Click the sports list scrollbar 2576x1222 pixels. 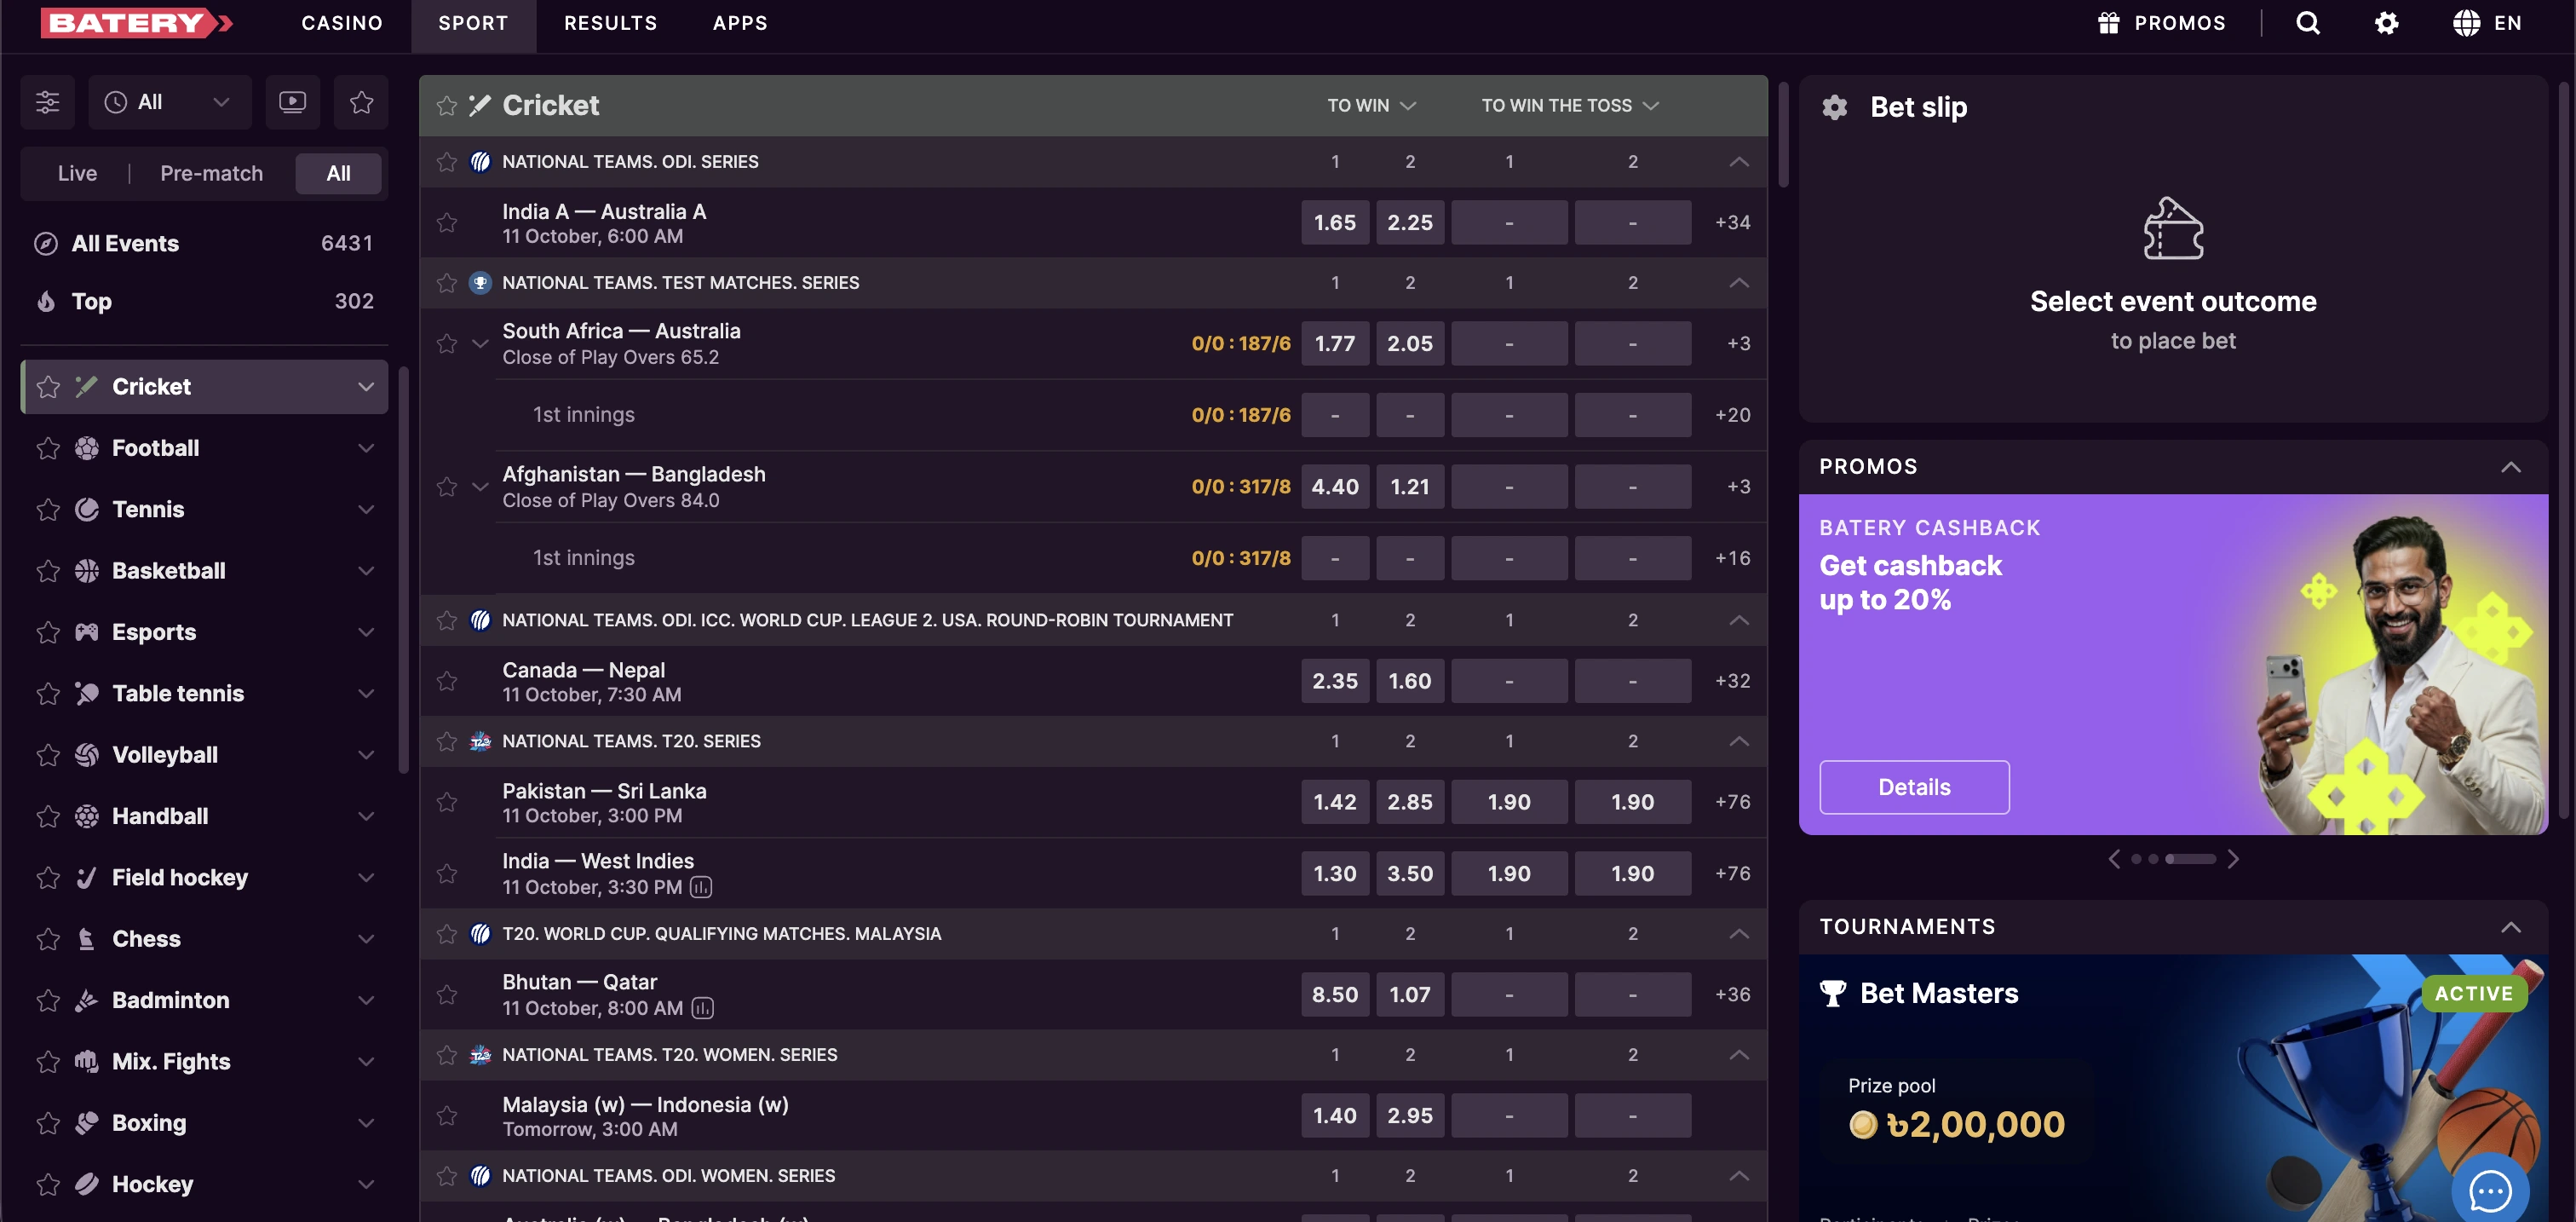(404, 570)
